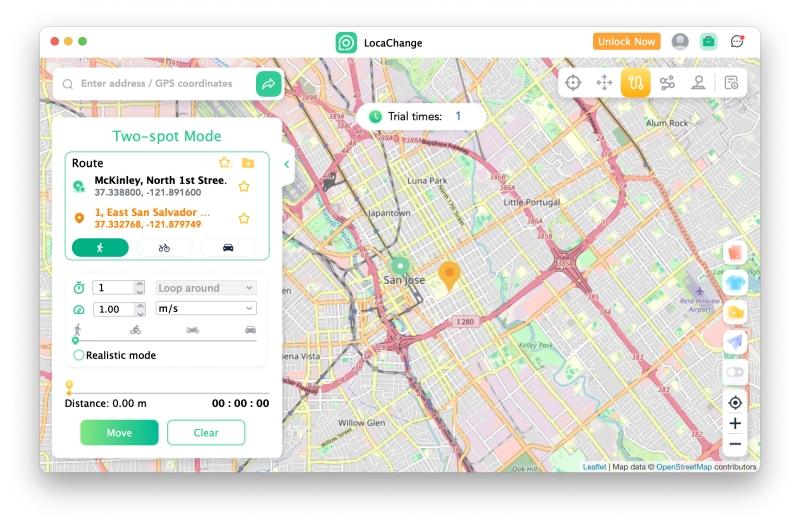
Task: Select the Two-spot mode route icon
Action: pos(636,83)
